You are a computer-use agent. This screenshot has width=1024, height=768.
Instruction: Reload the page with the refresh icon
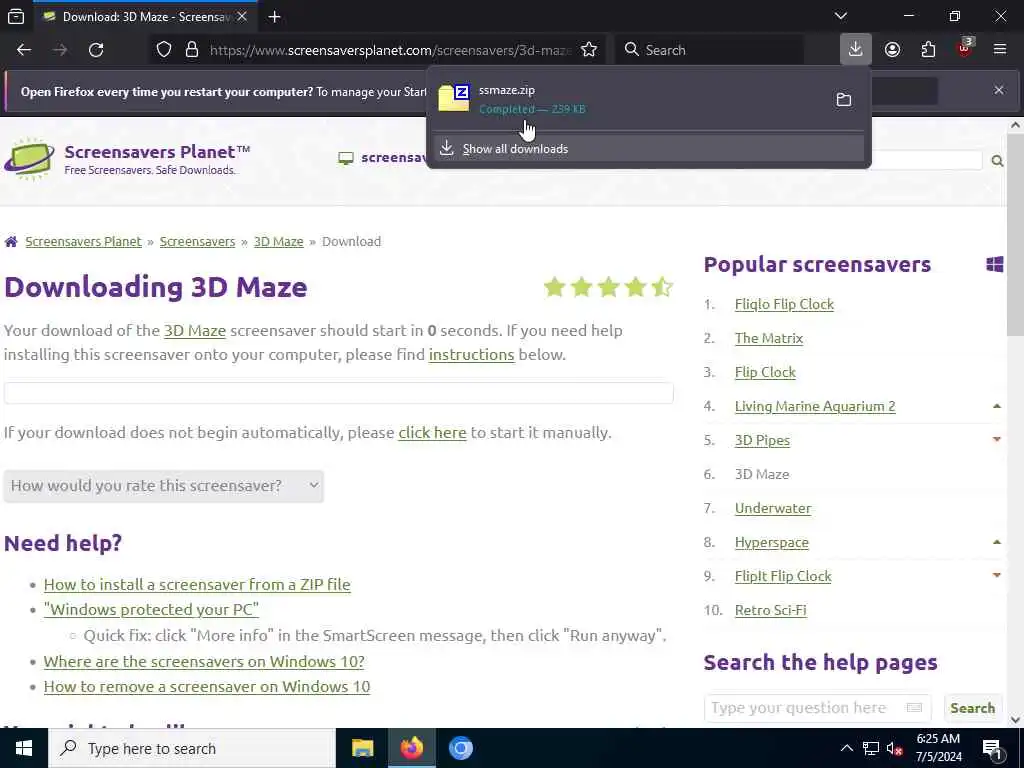coord(96,50)
